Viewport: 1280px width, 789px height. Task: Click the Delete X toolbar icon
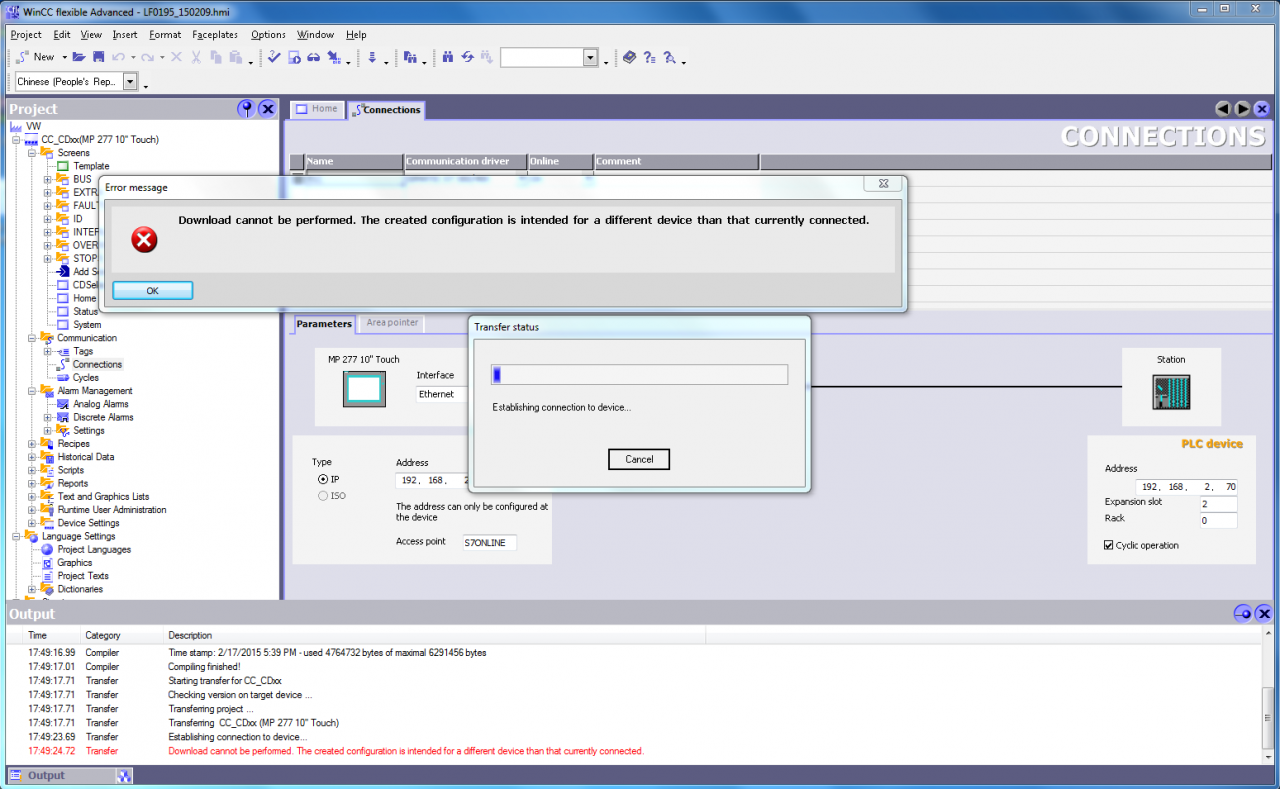176,57
